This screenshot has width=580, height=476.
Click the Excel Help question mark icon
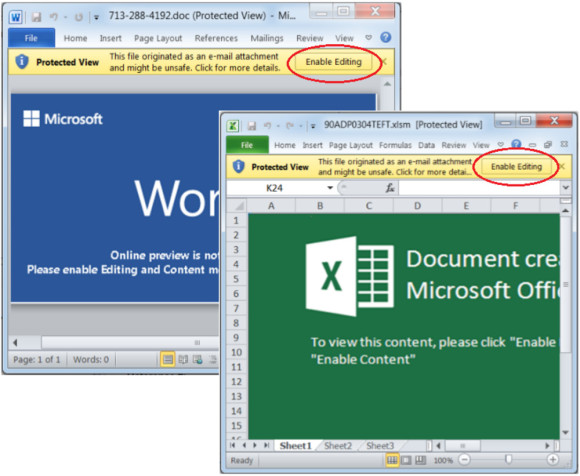(516, 144)
